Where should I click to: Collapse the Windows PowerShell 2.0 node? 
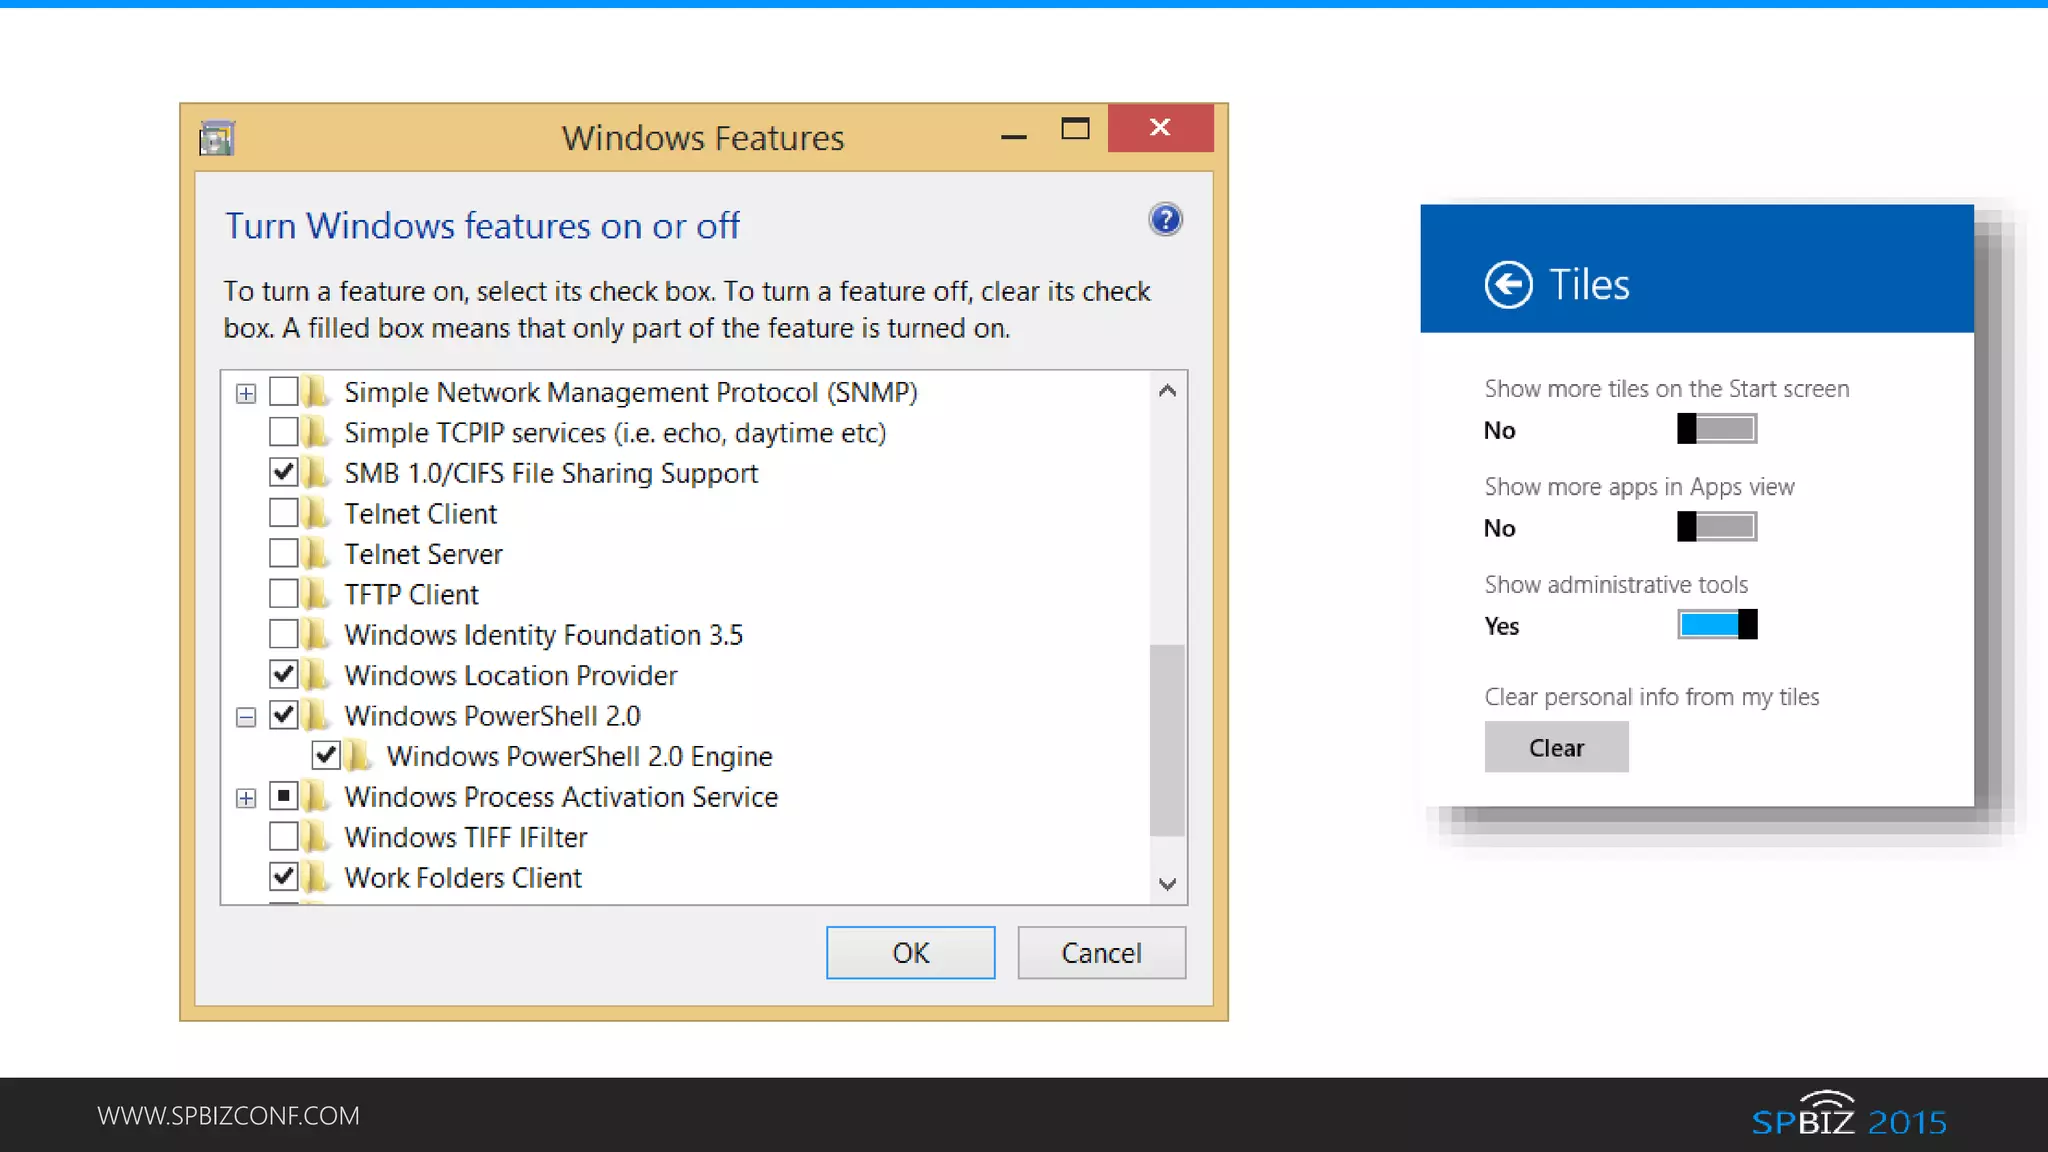pos(246,717)
